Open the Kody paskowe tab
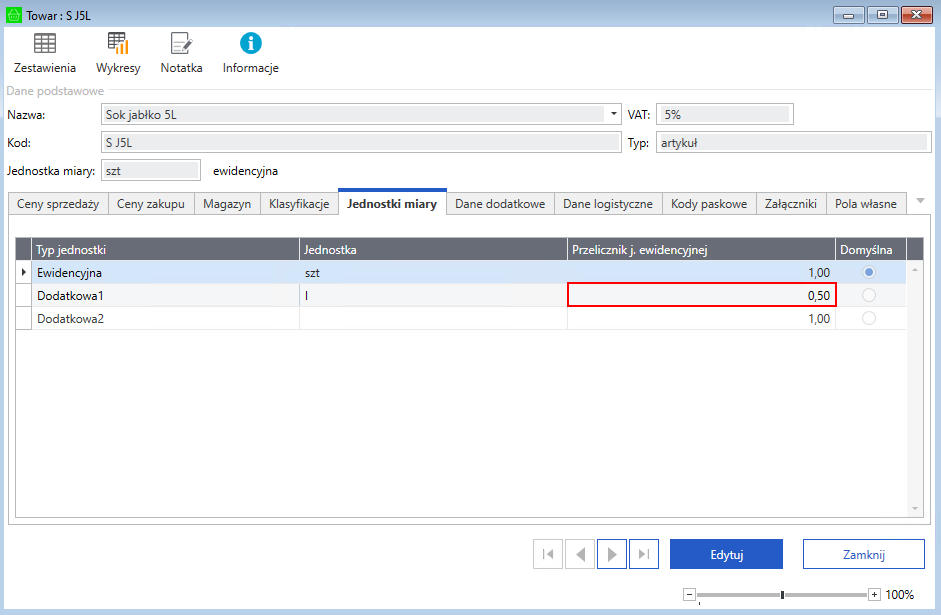The image size is (941, 615). pos(709,204)
